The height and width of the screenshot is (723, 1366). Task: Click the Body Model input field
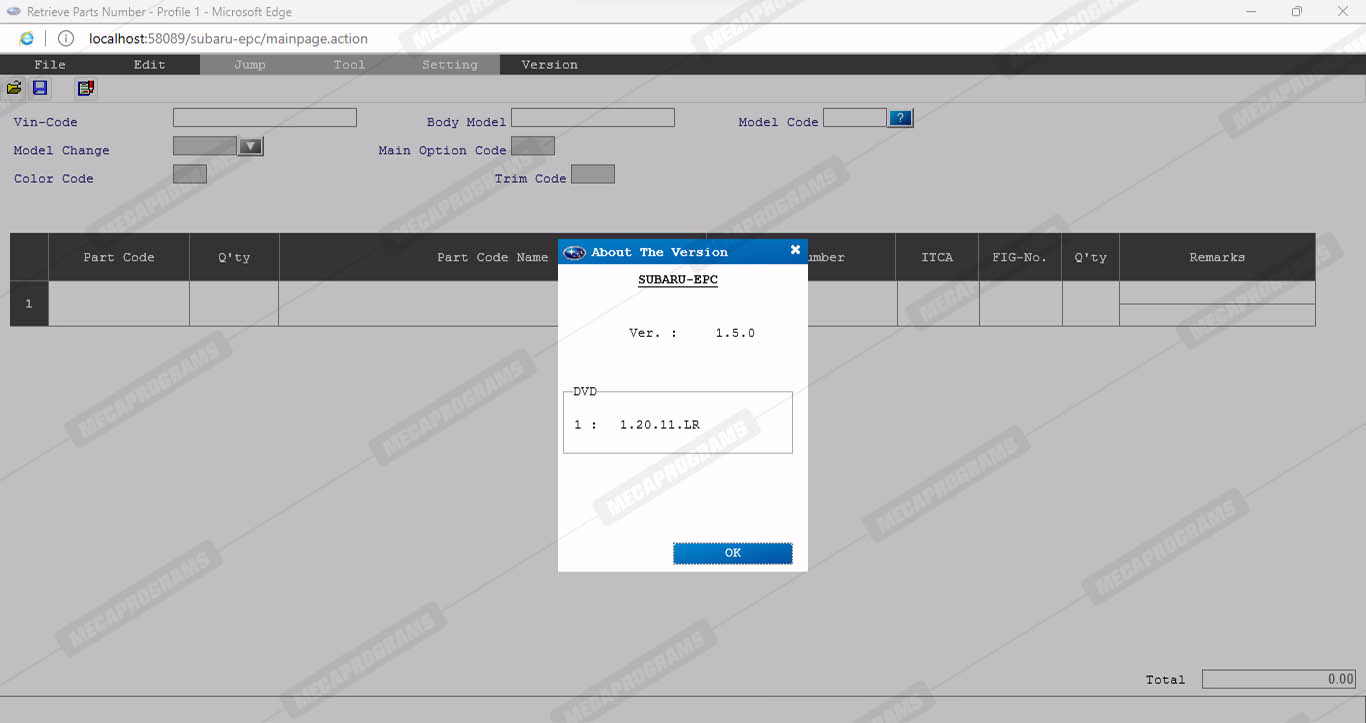point(593,118)
